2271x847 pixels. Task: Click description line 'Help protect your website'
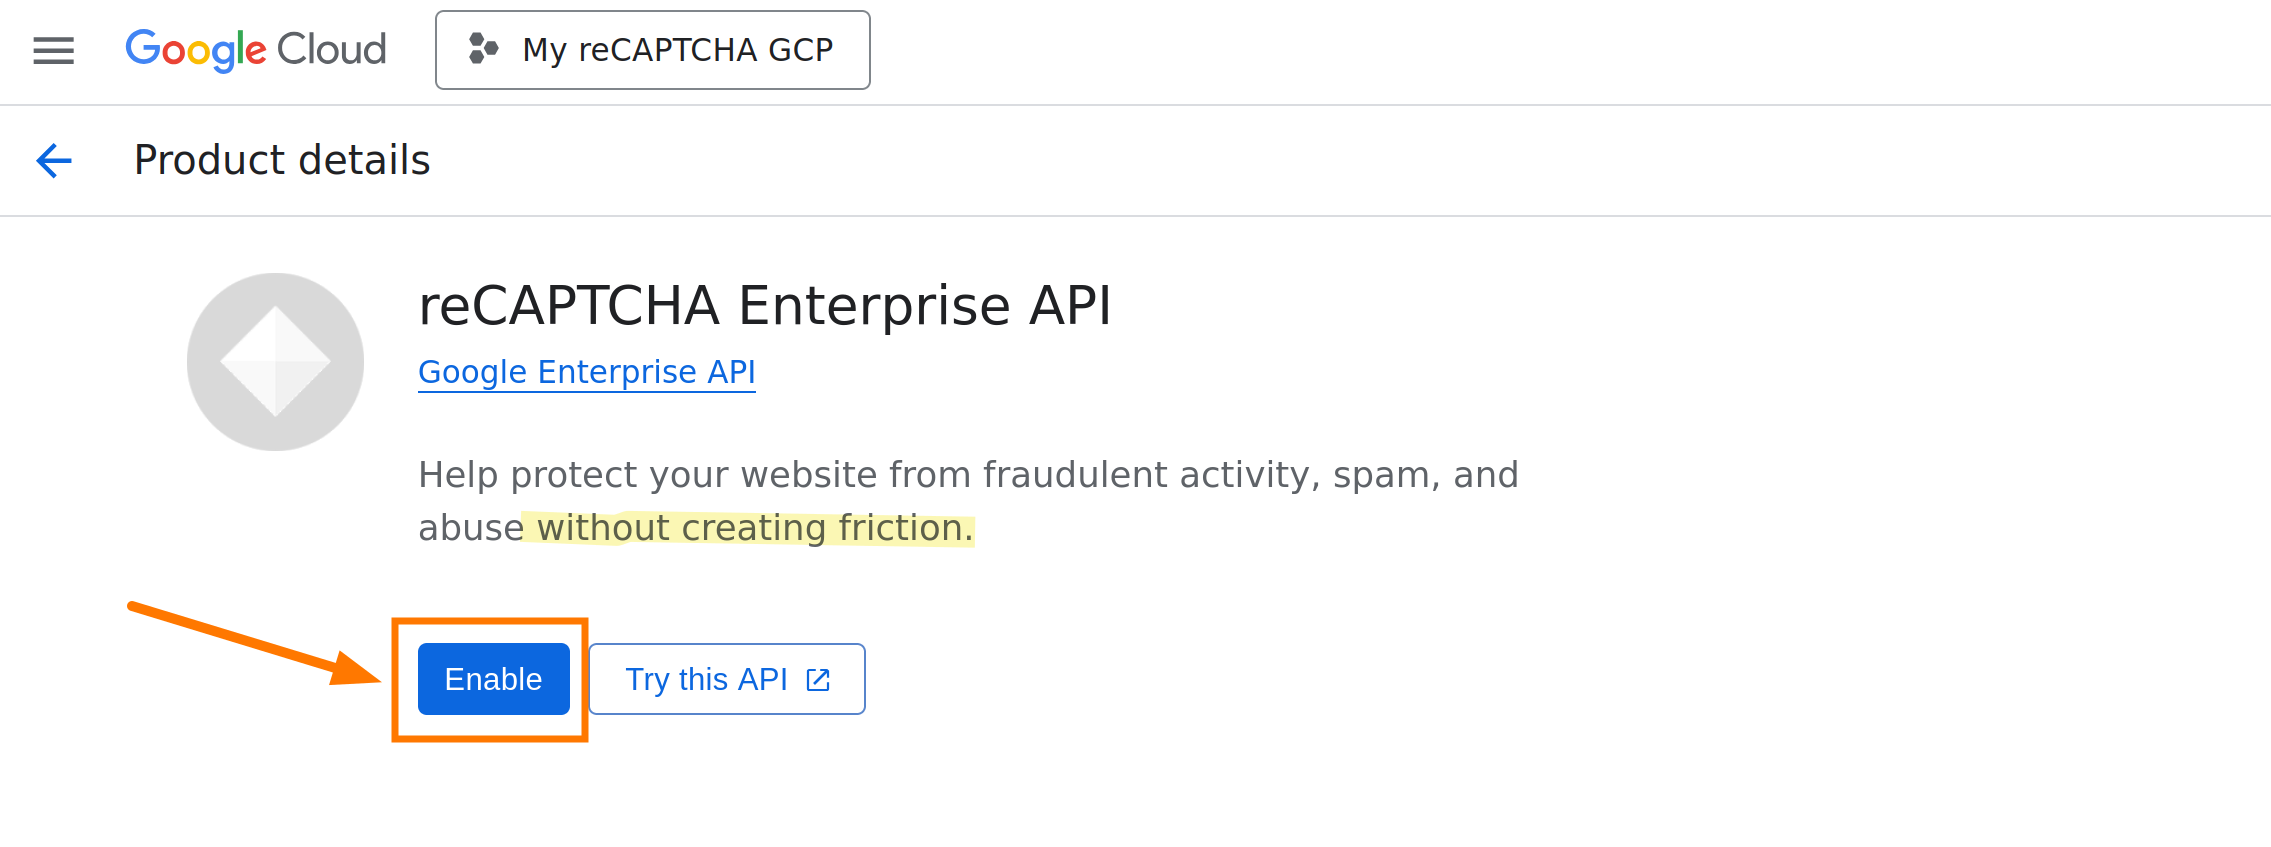tap(967, 474)
